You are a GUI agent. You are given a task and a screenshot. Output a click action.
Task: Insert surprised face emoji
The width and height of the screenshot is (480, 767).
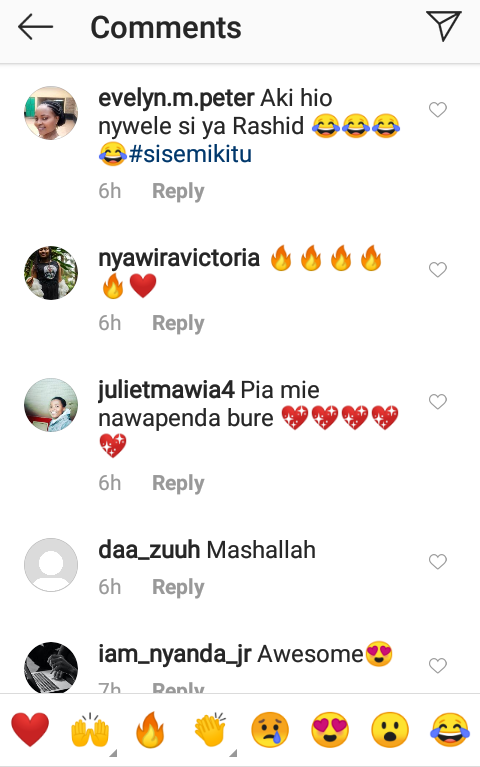click(390, 729)
